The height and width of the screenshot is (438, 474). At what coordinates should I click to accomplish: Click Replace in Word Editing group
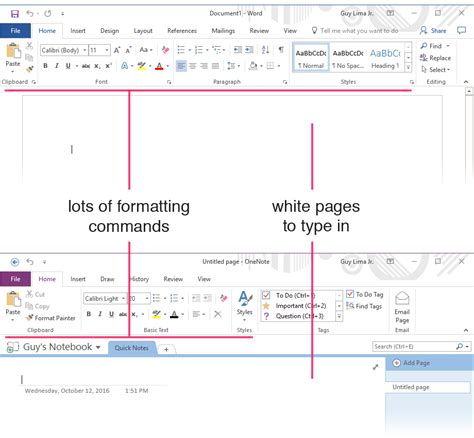[435, 58]
